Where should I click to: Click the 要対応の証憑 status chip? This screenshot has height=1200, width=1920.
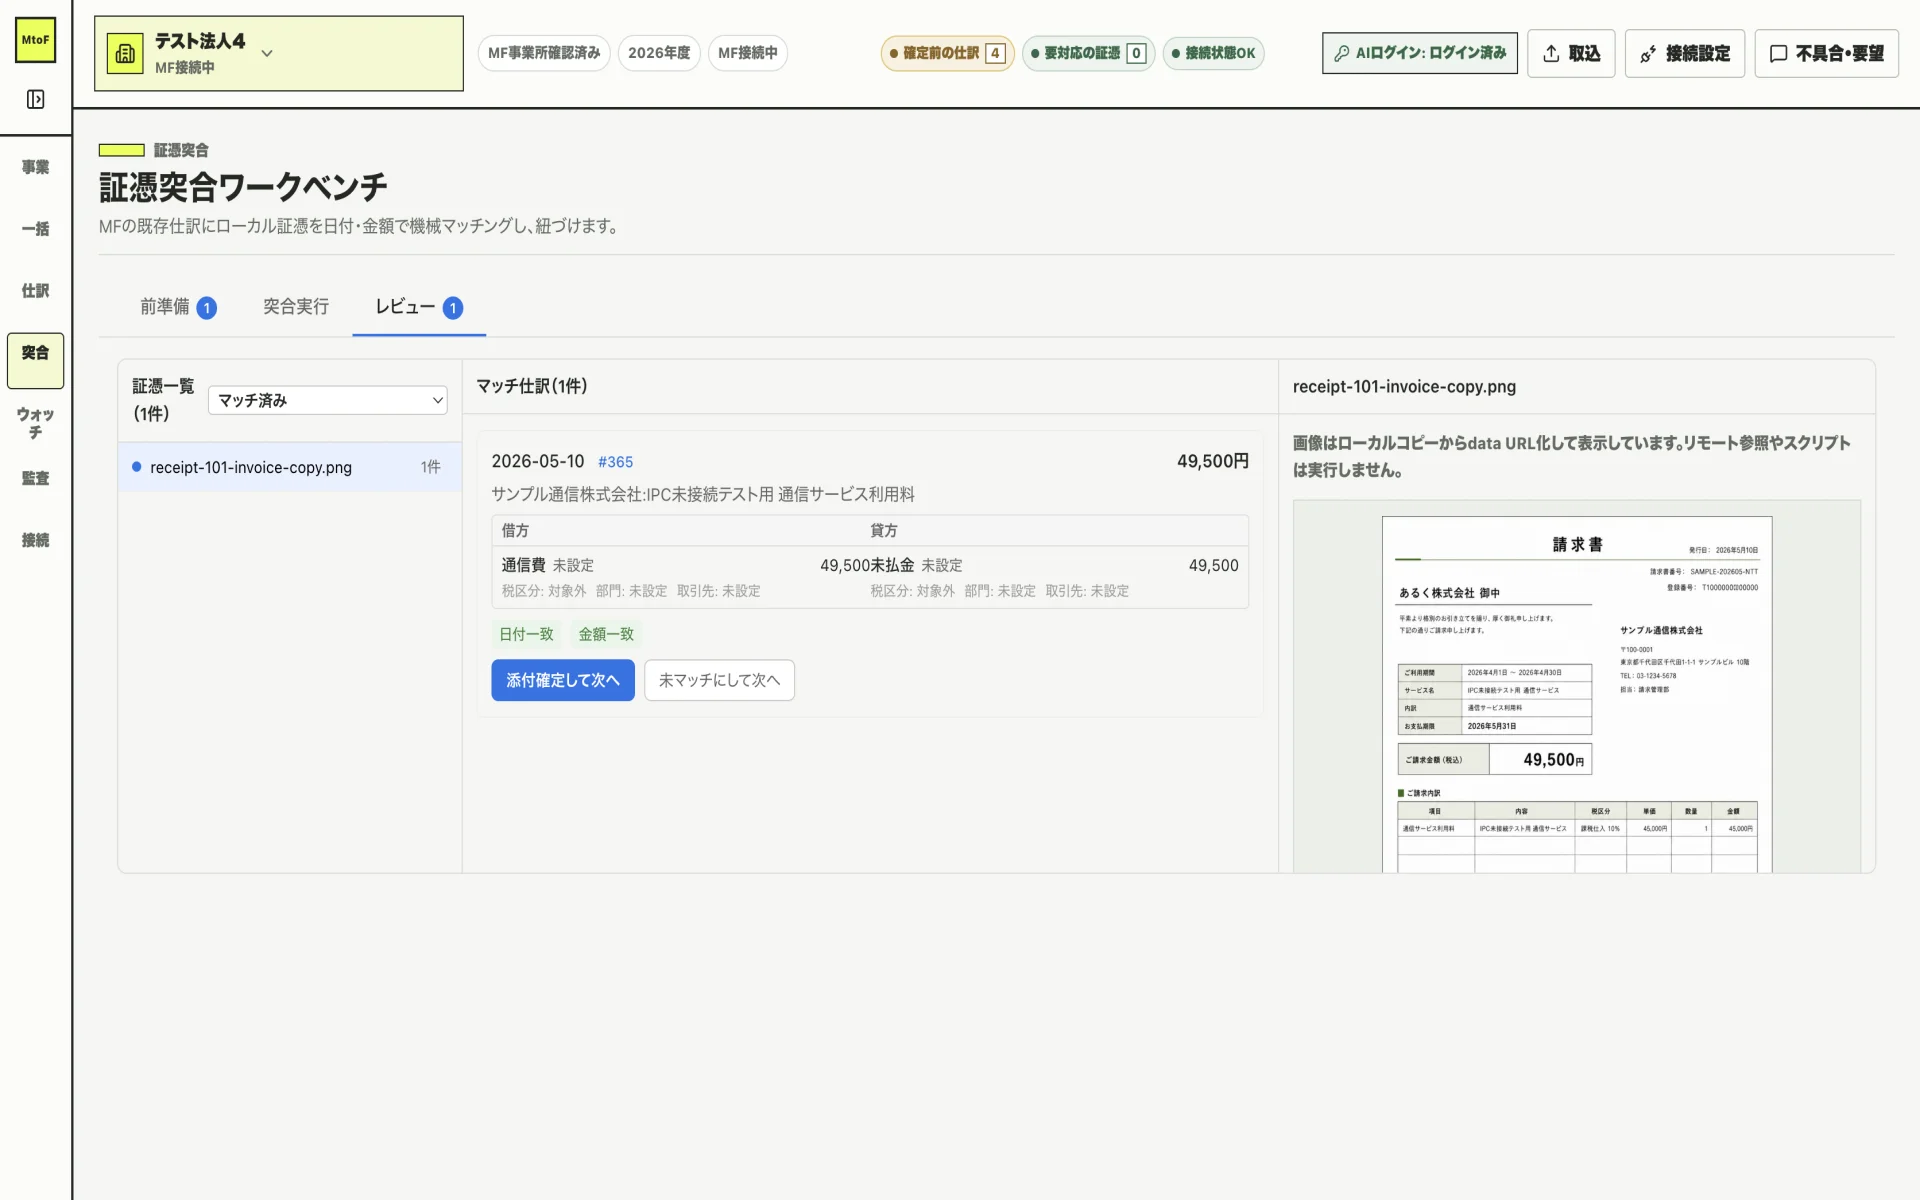[x=1088, y=53]
